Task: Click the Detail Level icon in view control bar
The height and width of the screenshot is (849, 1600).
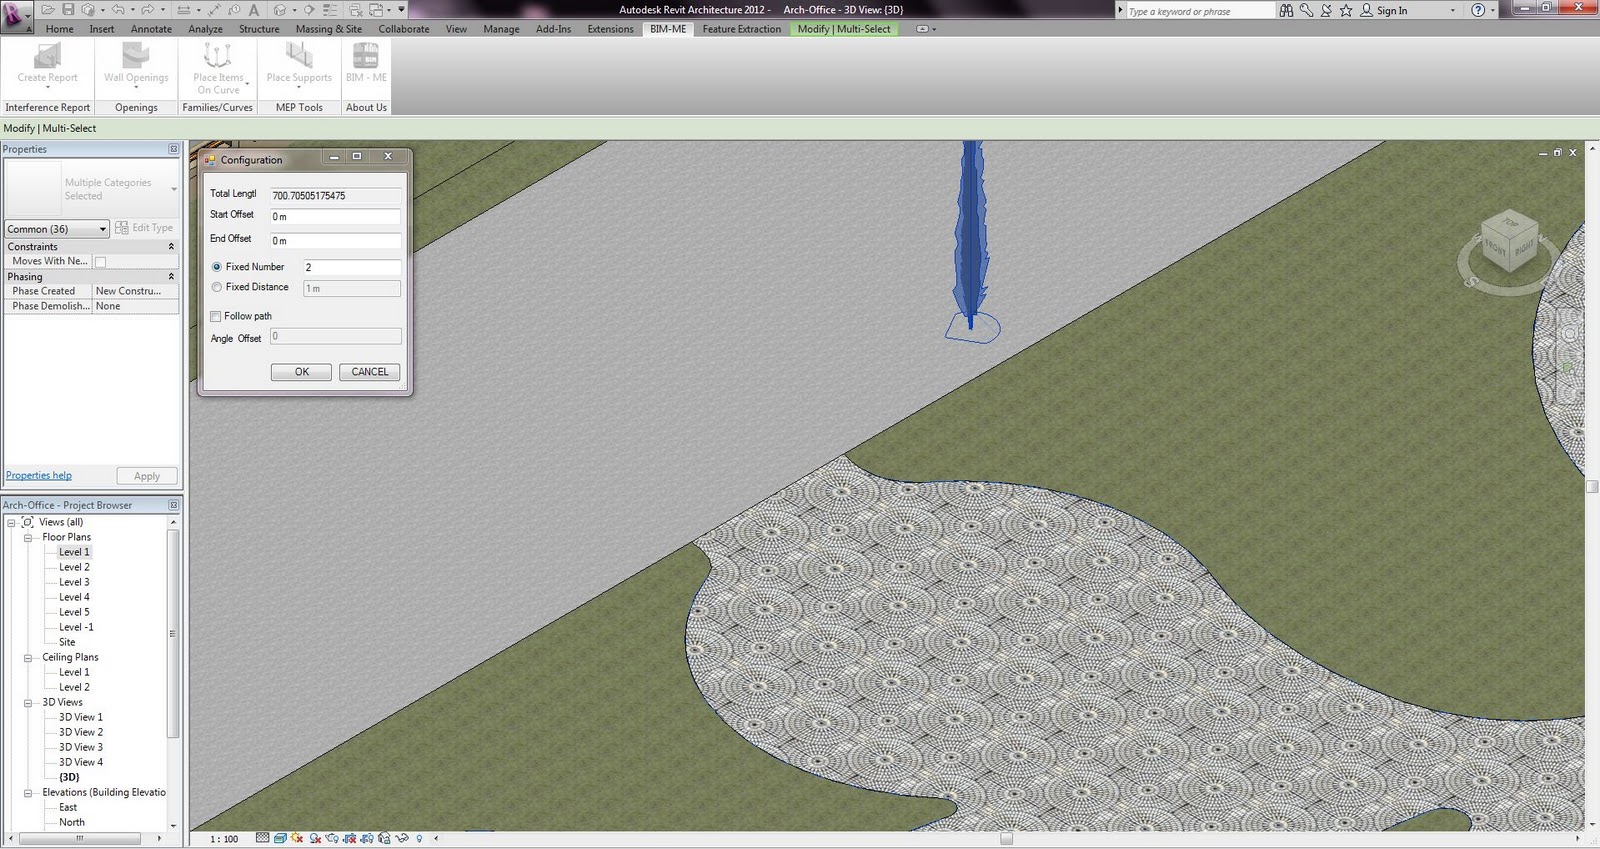Action: (x=262, y=838)
